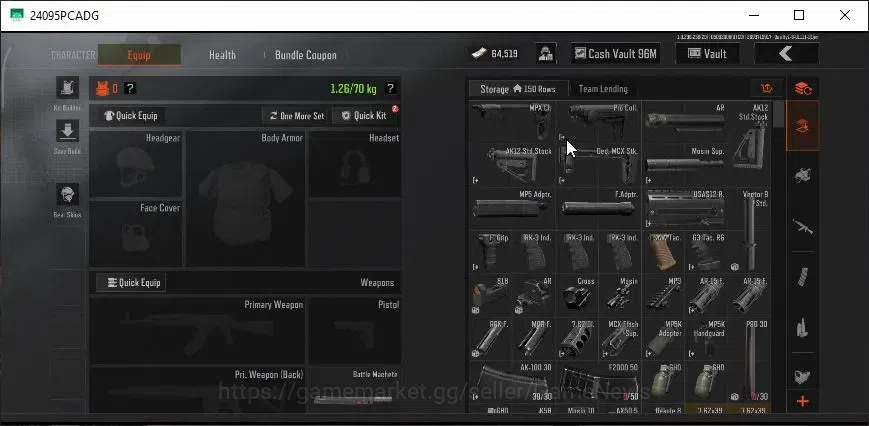
Task: Select the highlighted all-items category filter
Action: point(802,126)
